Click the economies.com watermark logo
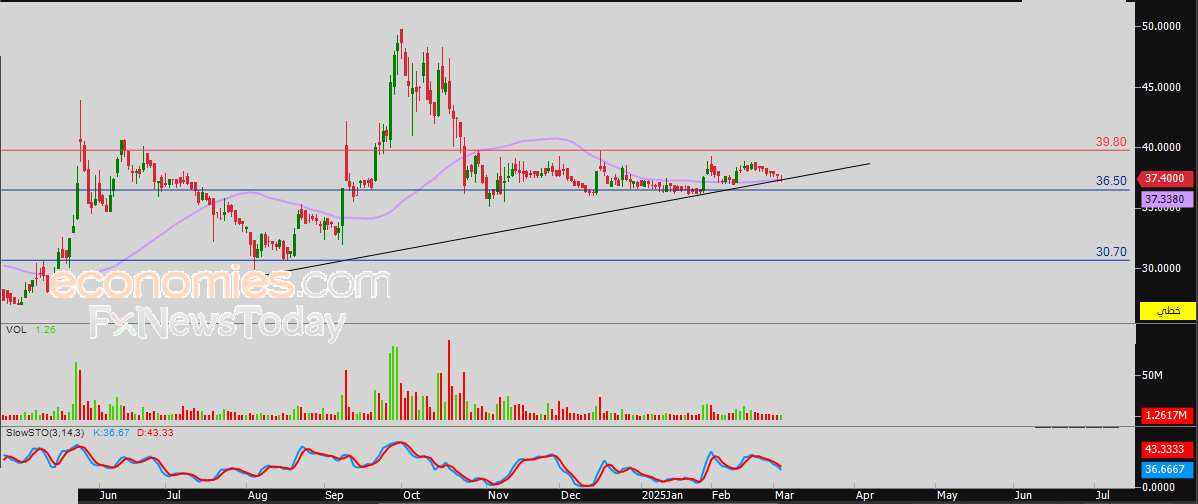 click(219, 285)
